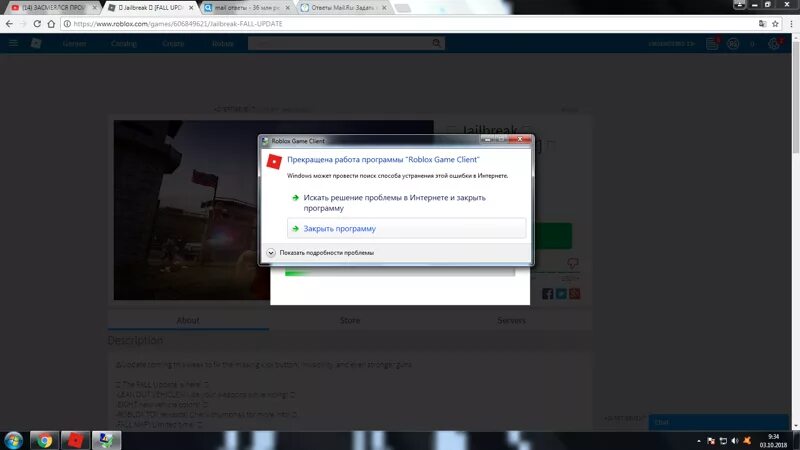Screen dimensions: 800x450
Task: Click the Roblox icon on the taskbar
Action: (x=75, y=440)
